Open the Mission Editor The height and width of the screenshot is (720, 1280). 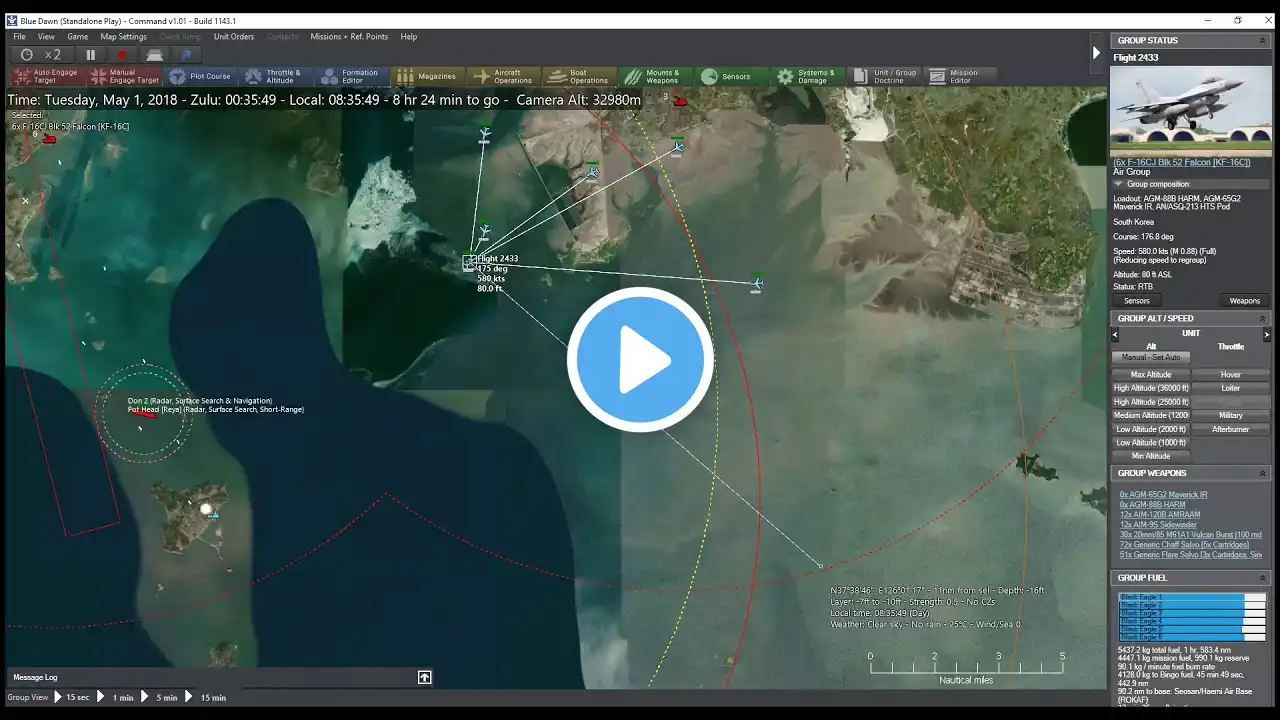pos(960,76)
